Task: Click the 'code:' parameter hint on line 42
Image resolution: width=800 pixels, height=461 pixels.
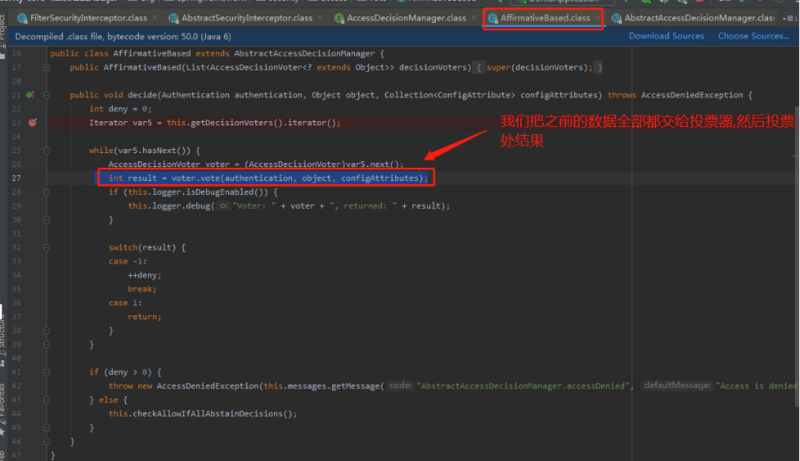Action: pos(401,386)
